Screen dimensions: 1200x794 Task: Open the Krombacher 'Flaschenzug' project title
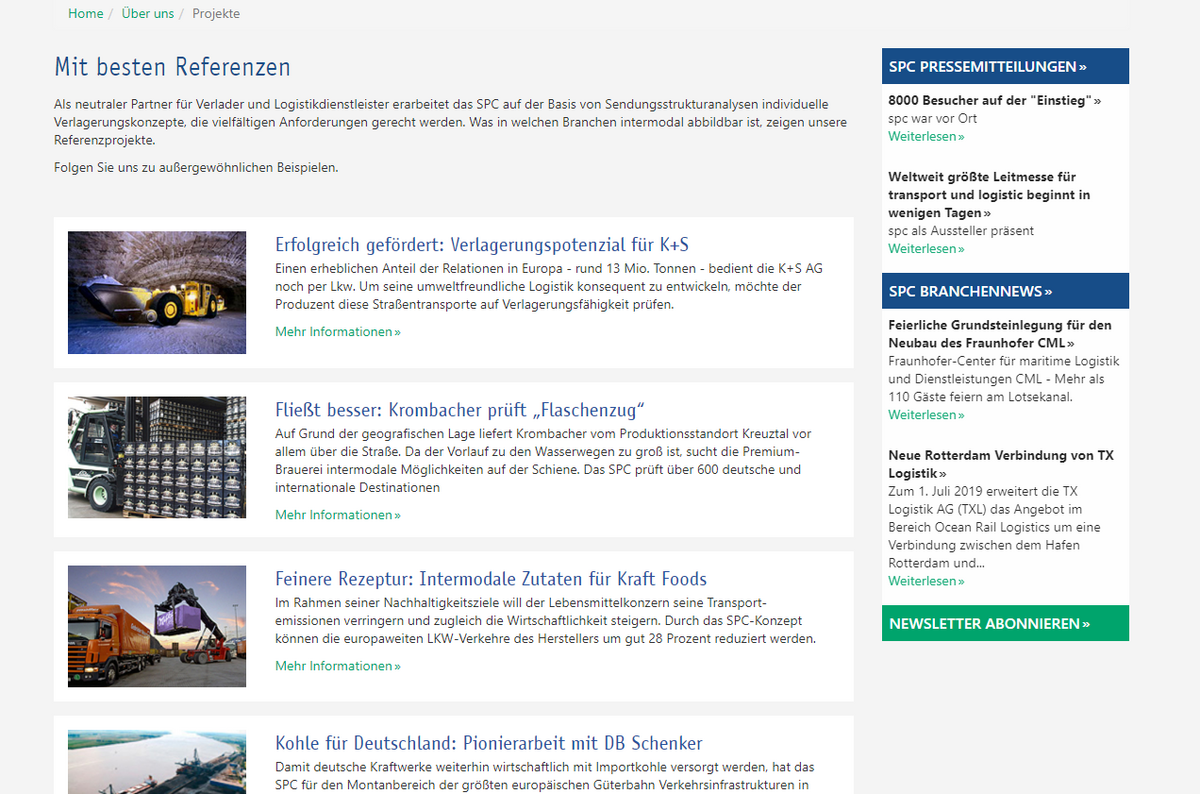pyautogui.click(x=460, y=410)
